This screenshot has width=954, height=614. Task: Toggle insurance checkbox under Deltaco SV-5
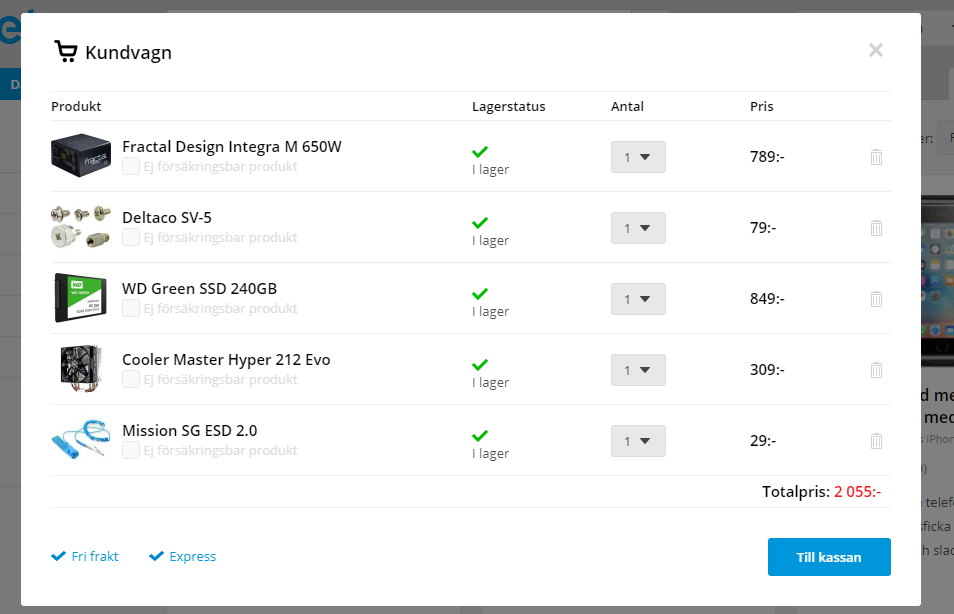click(x=131, y=237)
